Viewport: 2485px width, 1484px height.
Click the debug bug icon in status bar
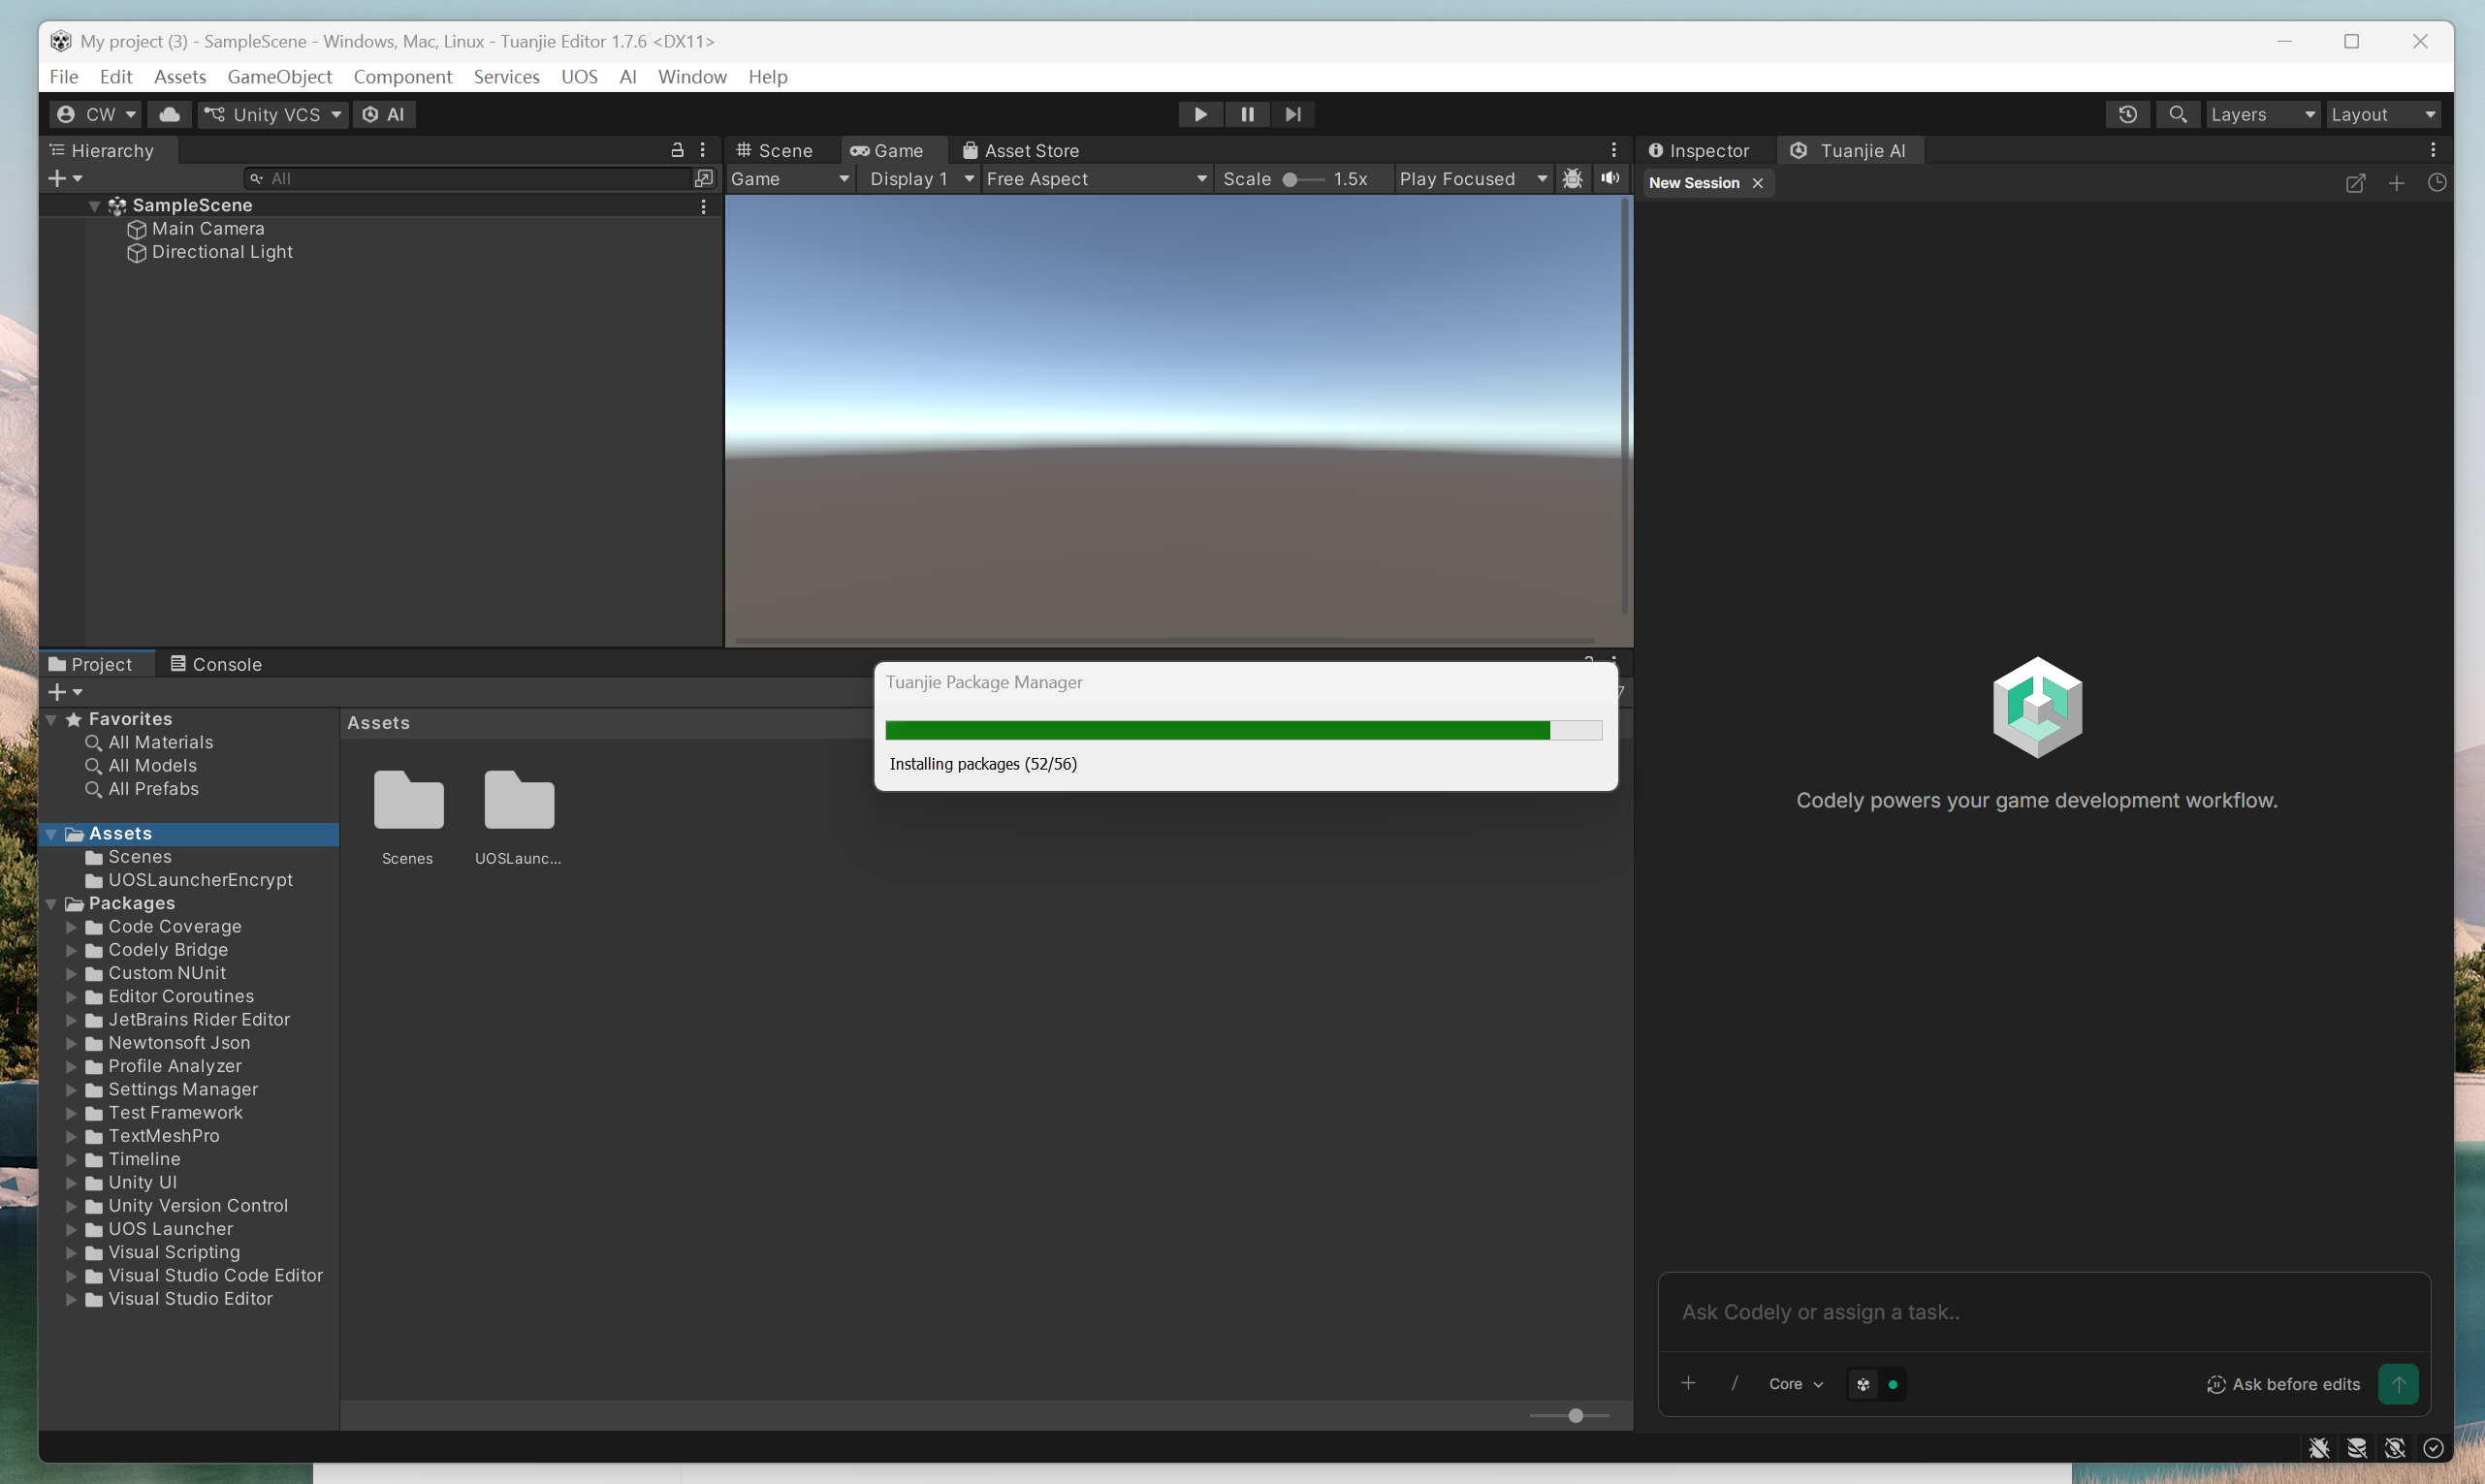[x=2319, y=1448]
